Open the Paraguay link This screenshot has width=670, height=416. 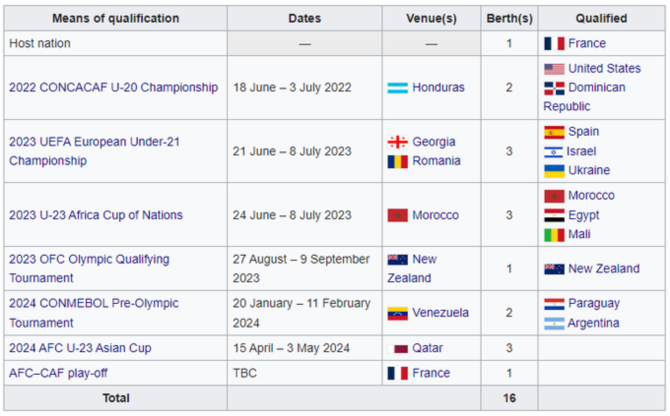[x=594, y=303]
